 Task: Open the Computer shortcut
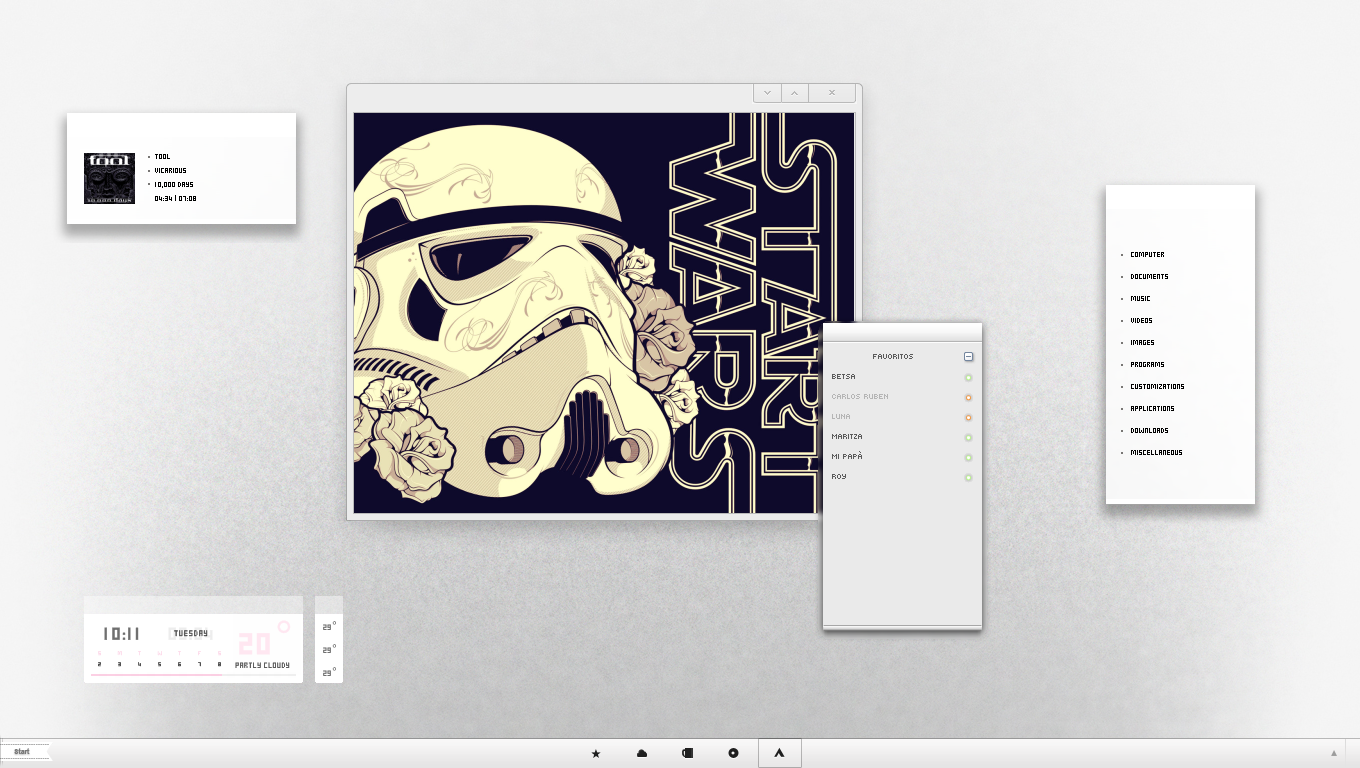(1147, 255)
